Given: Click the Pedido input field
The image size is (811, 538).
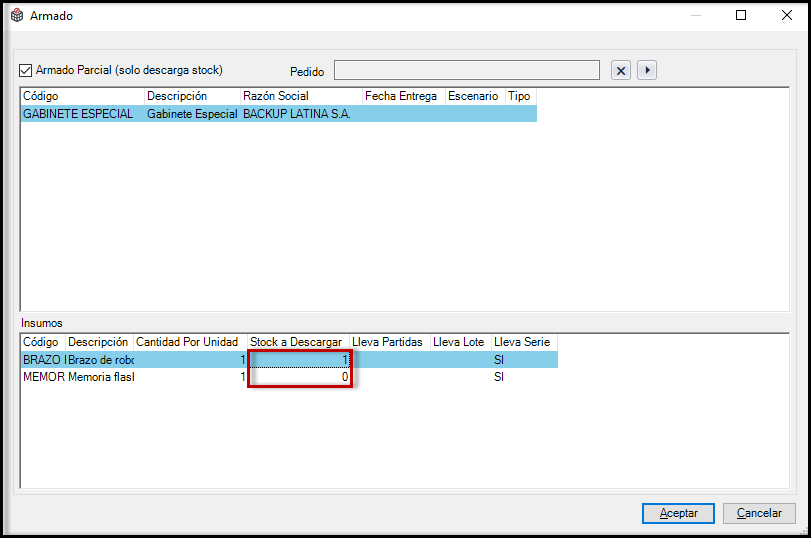Looking at the screenshot, I should point(467,70).
